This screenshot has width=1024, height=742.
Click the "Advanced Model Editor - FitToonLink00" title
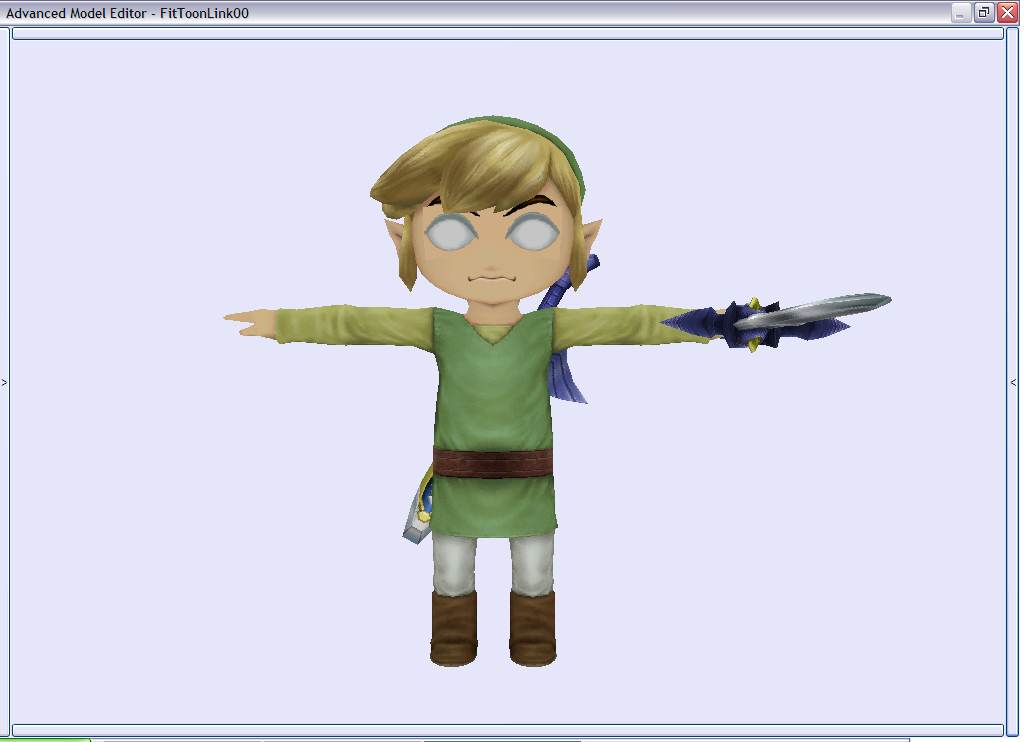(x=127, y=13)
